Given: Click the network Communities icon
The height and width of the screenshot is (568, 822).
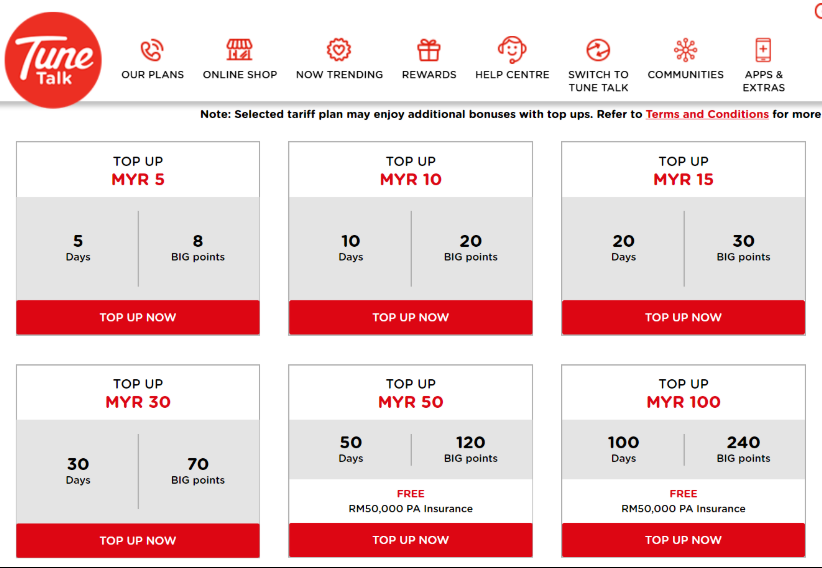Looking at the screenshot, I should [x=686, y=50].
